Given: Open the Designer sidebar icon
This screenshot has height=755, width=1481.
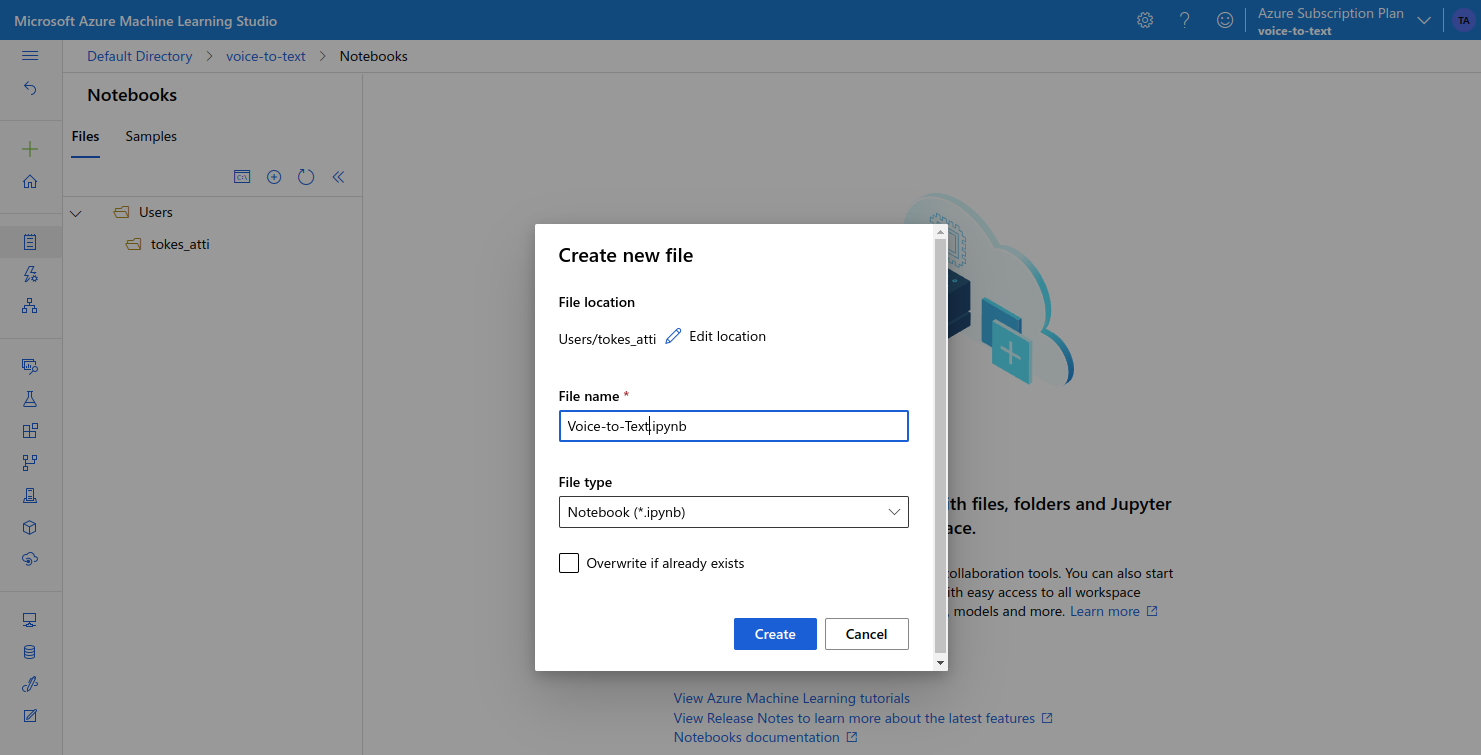Looking at the screenshot, I should point(30,306).
